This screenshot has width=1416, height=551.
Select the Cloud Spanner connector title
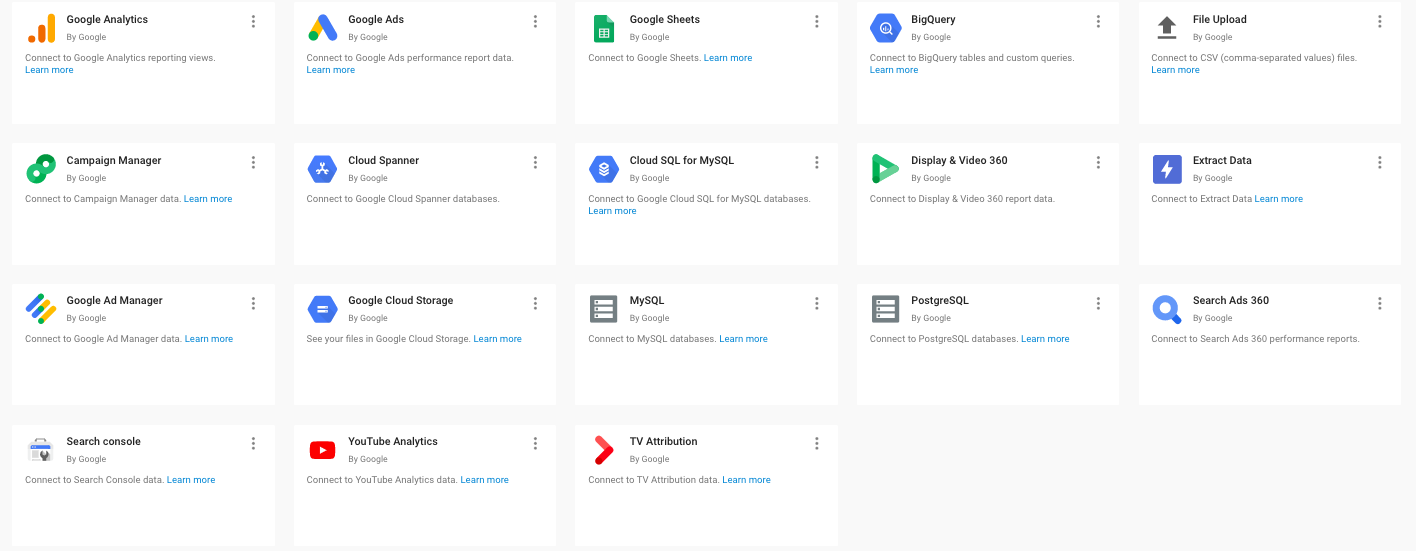pyautogui.click(x=384, y=160)
